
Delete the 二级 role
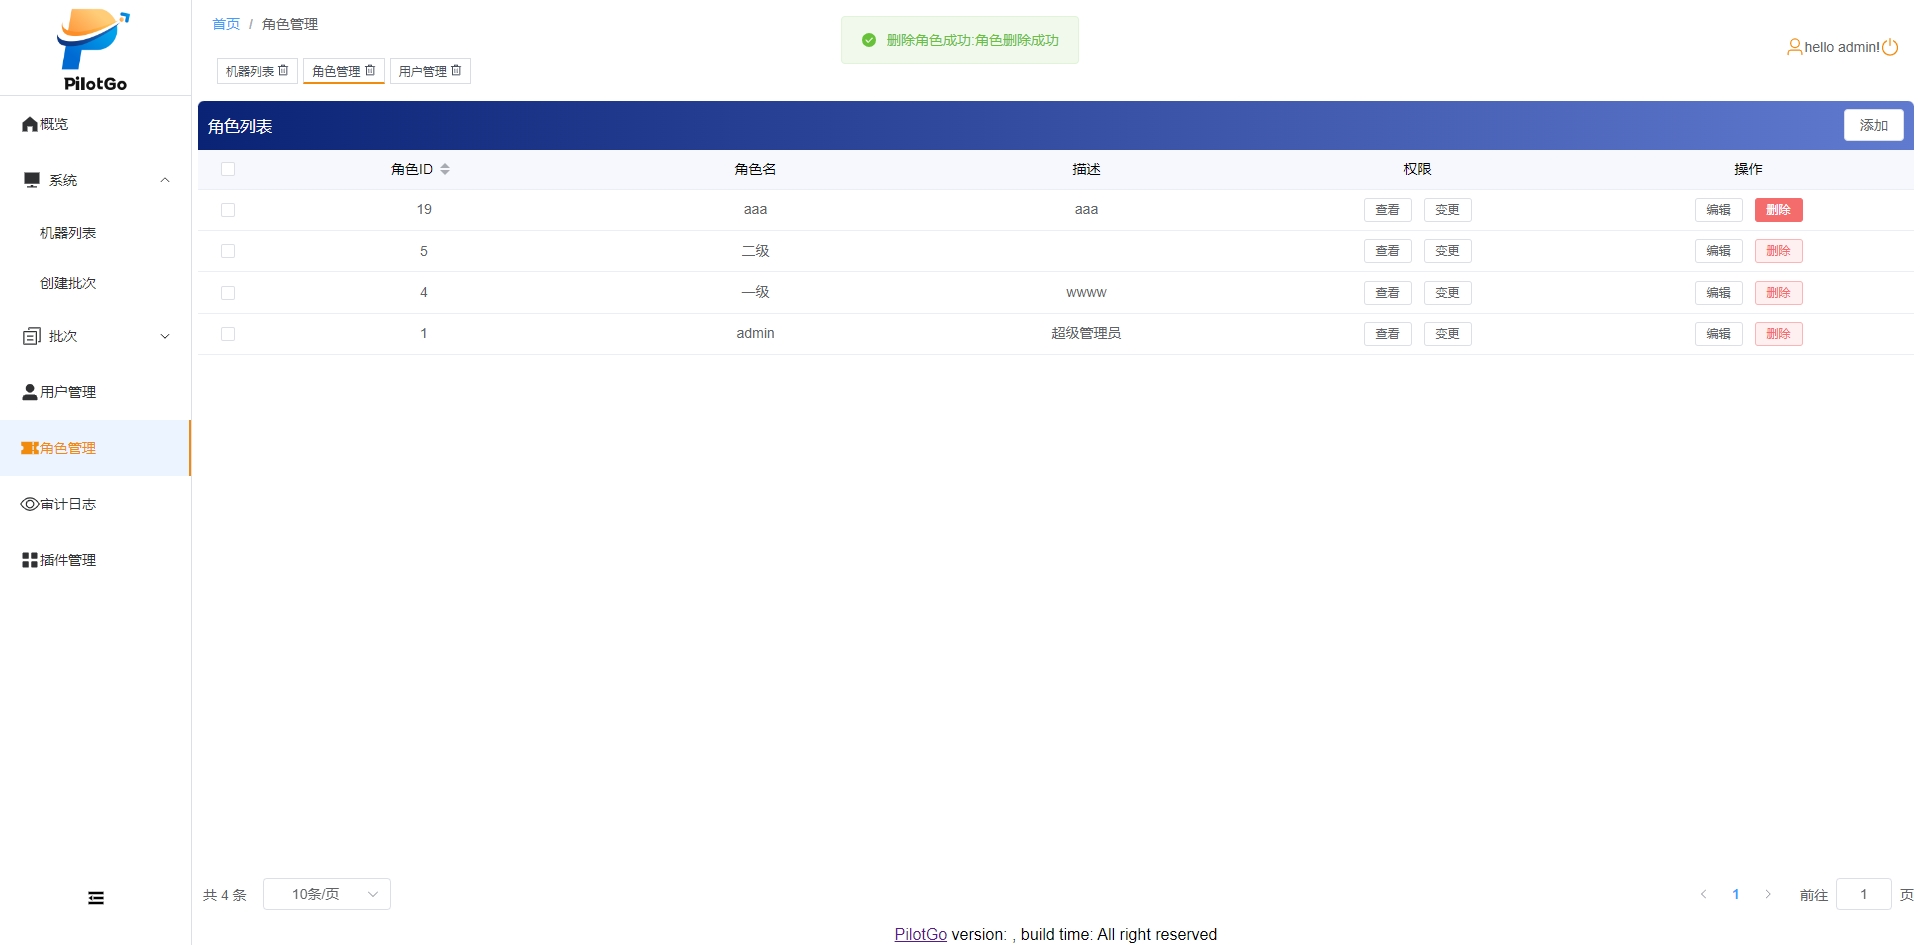tap(1778, 251)
